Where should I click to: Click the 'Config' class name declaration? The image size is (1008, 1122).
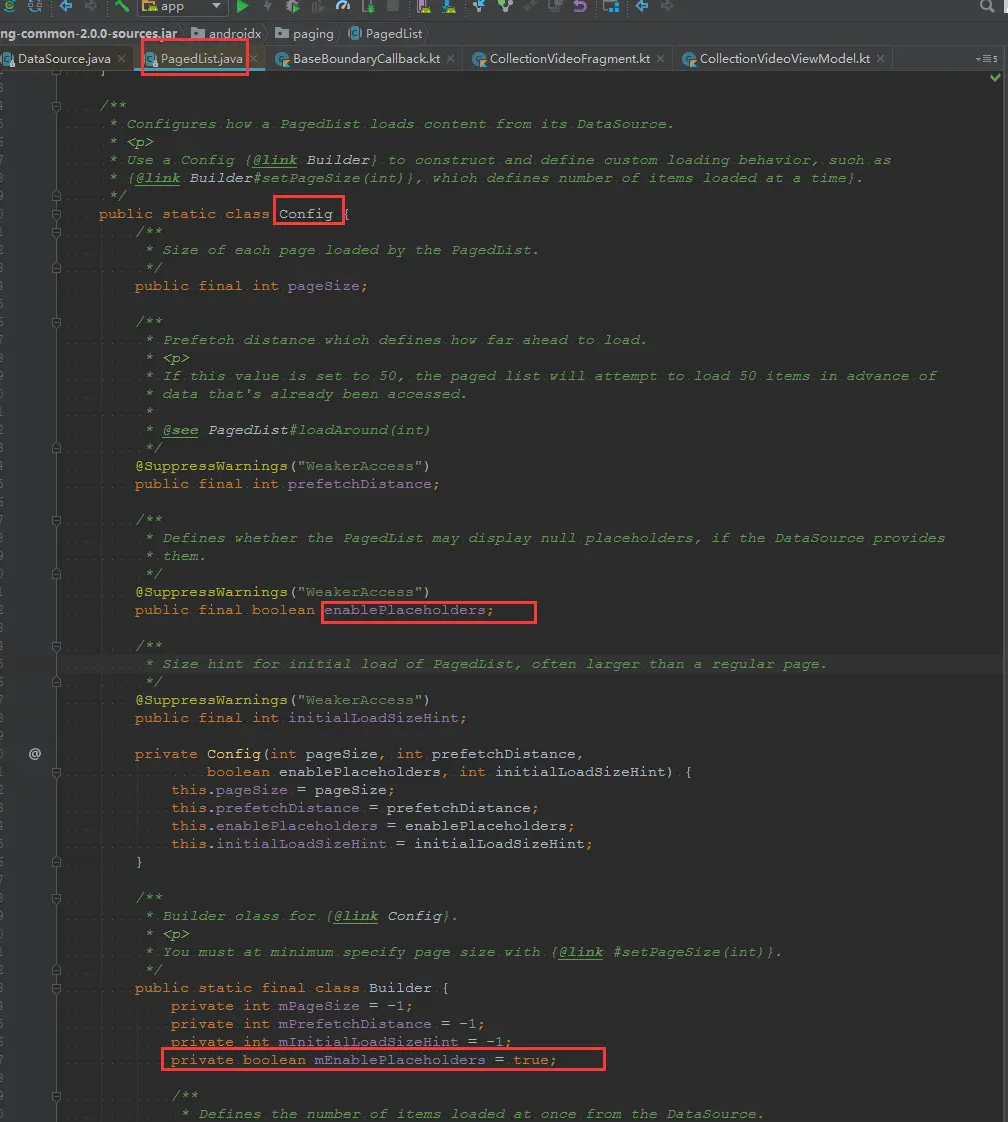[x=305, y=214]
